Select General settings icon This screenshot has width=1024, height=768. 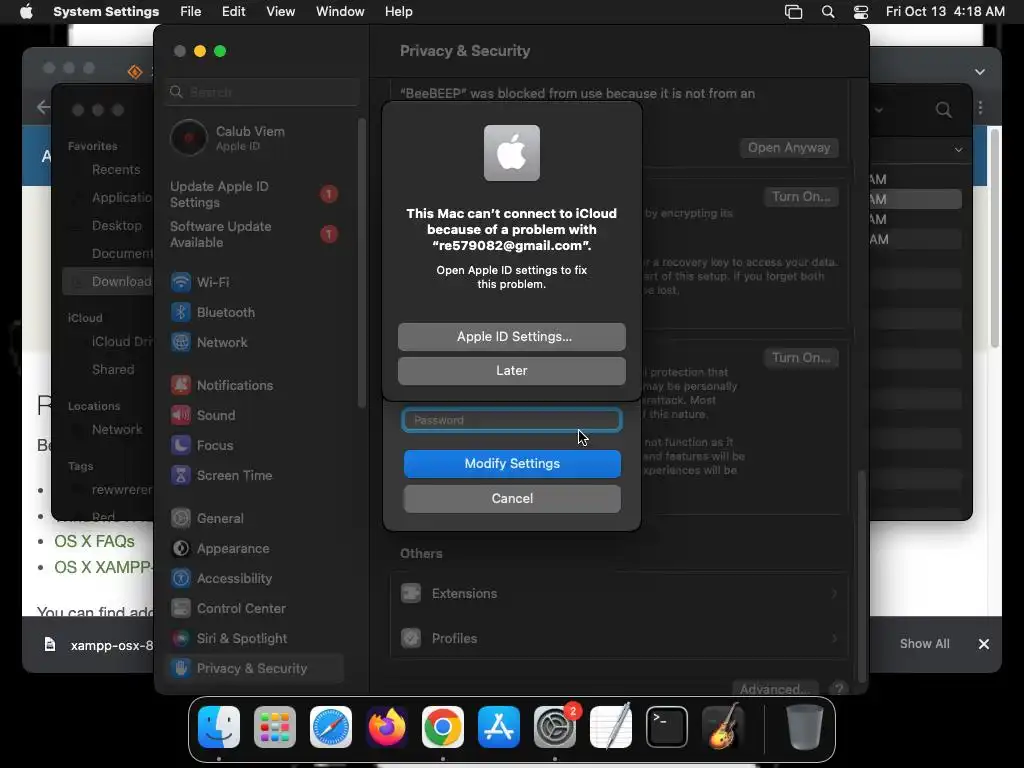[x=181, y=519]
